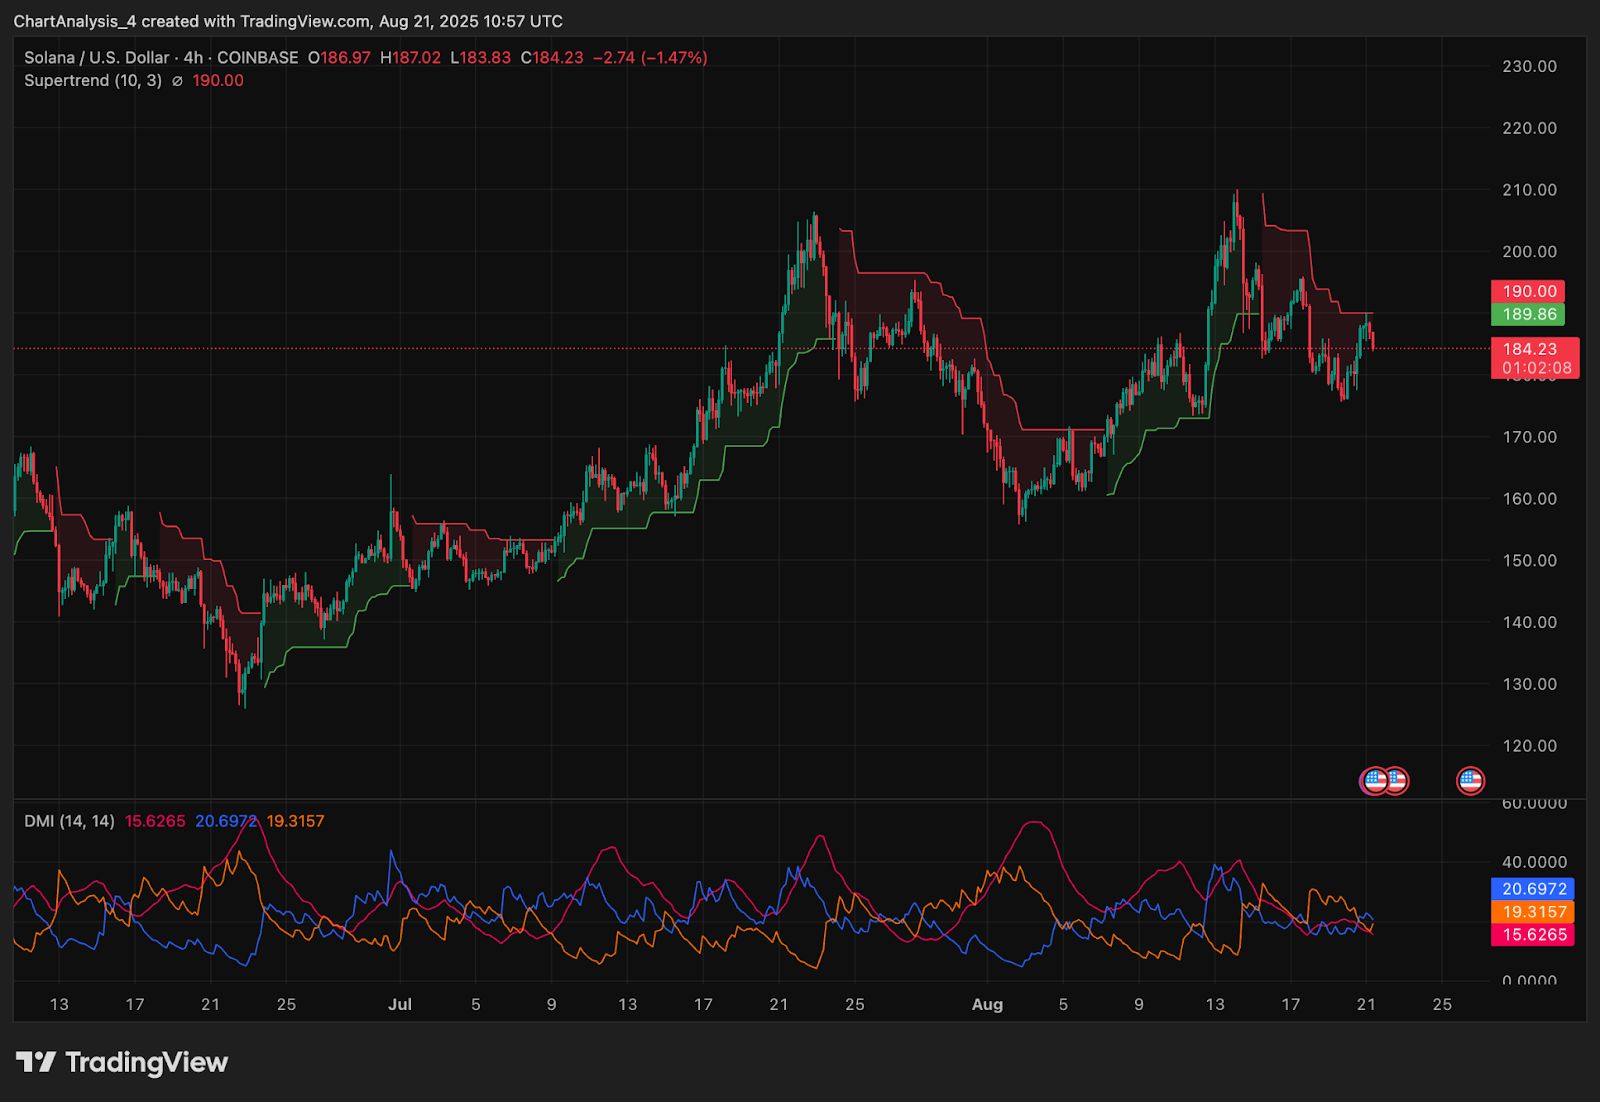This screenshot has height=1102, width=1600.
Task: Click the open value O186.97
Action: (x=339, y=58)
